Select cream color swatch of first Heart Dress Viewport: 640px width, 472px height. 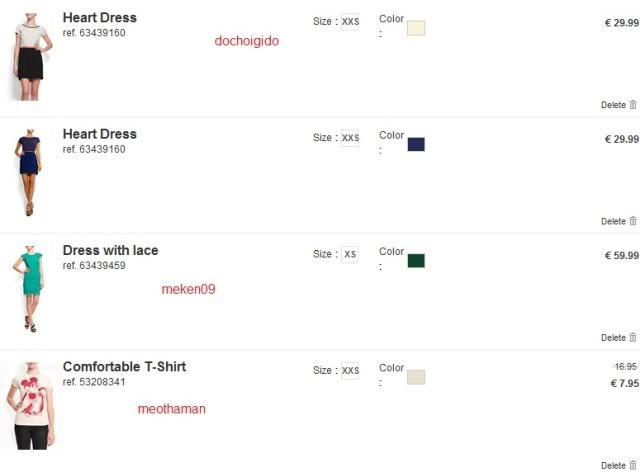coord(416,28)
